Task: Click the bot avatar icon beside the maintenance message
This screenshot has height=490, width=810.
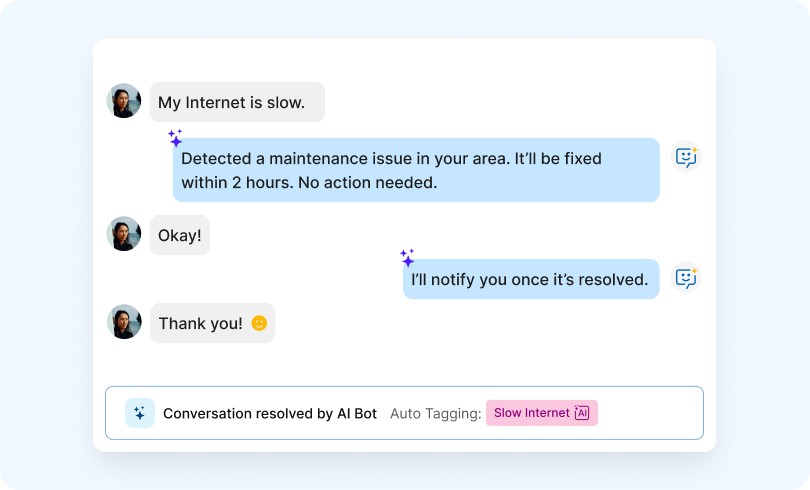Action: tap(686, 157)
